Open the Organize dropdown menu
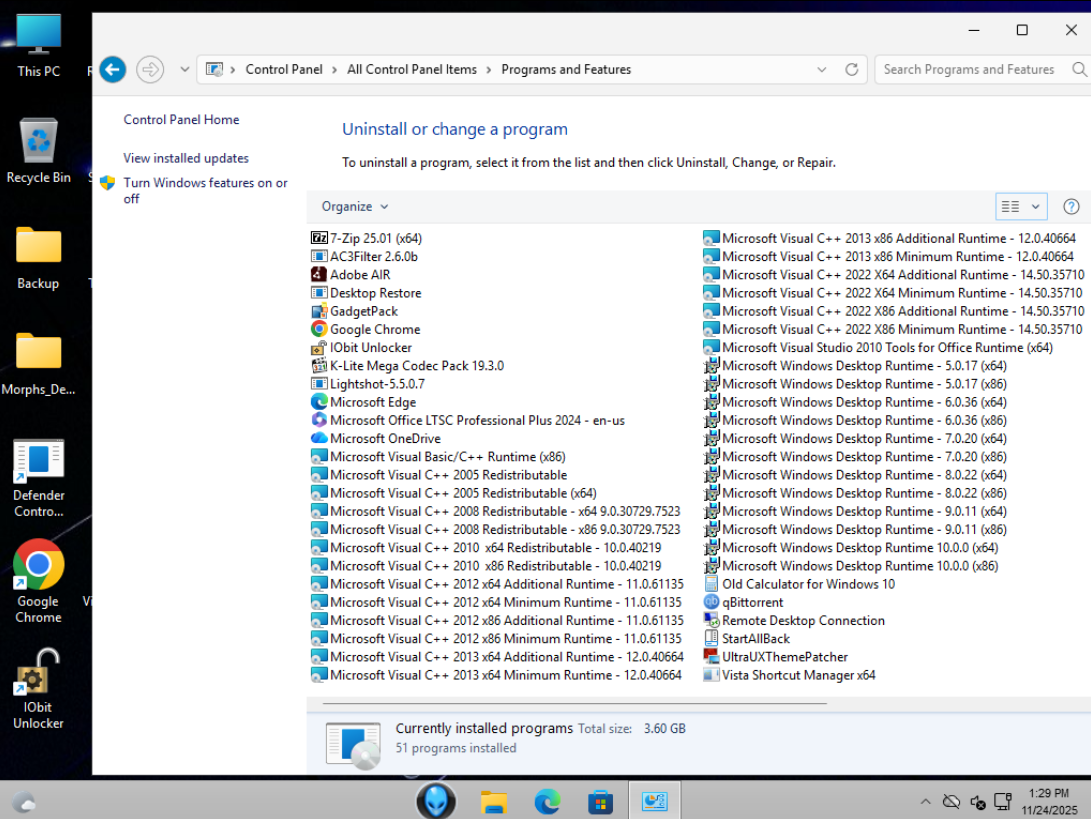 pos(355,207)
